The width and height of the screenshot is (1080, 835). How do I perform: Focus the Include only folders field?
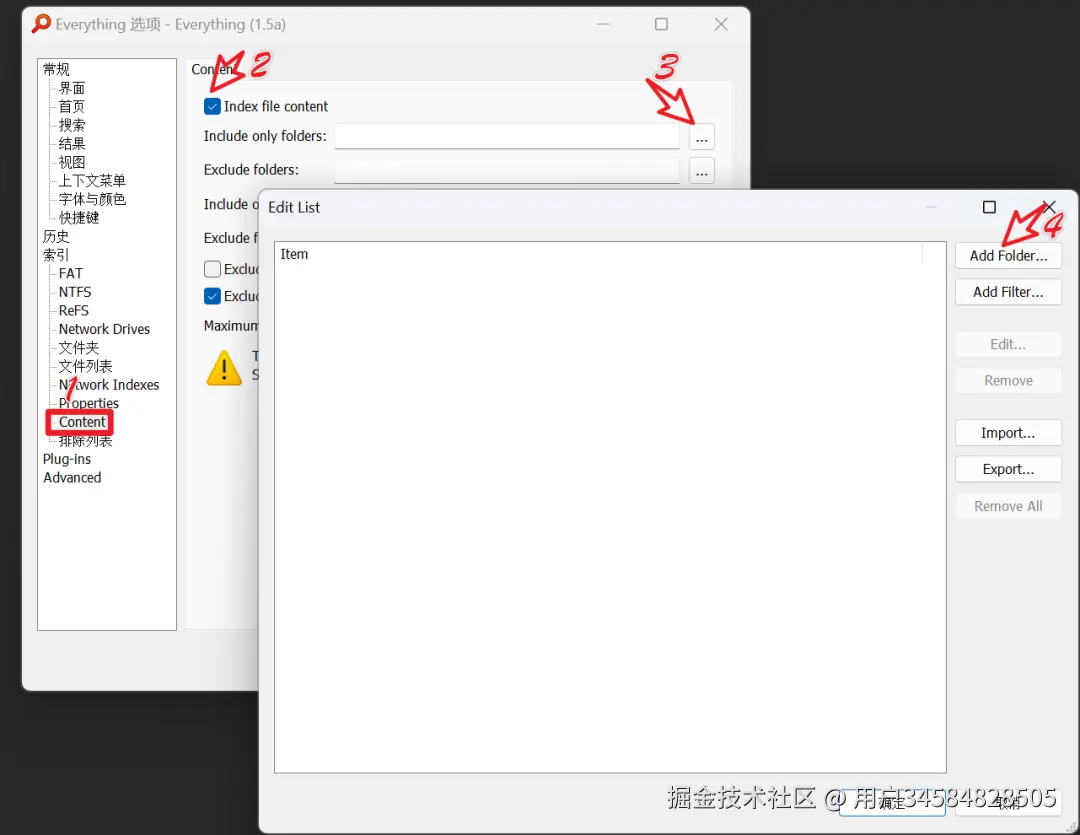click(x=507, y=136)
